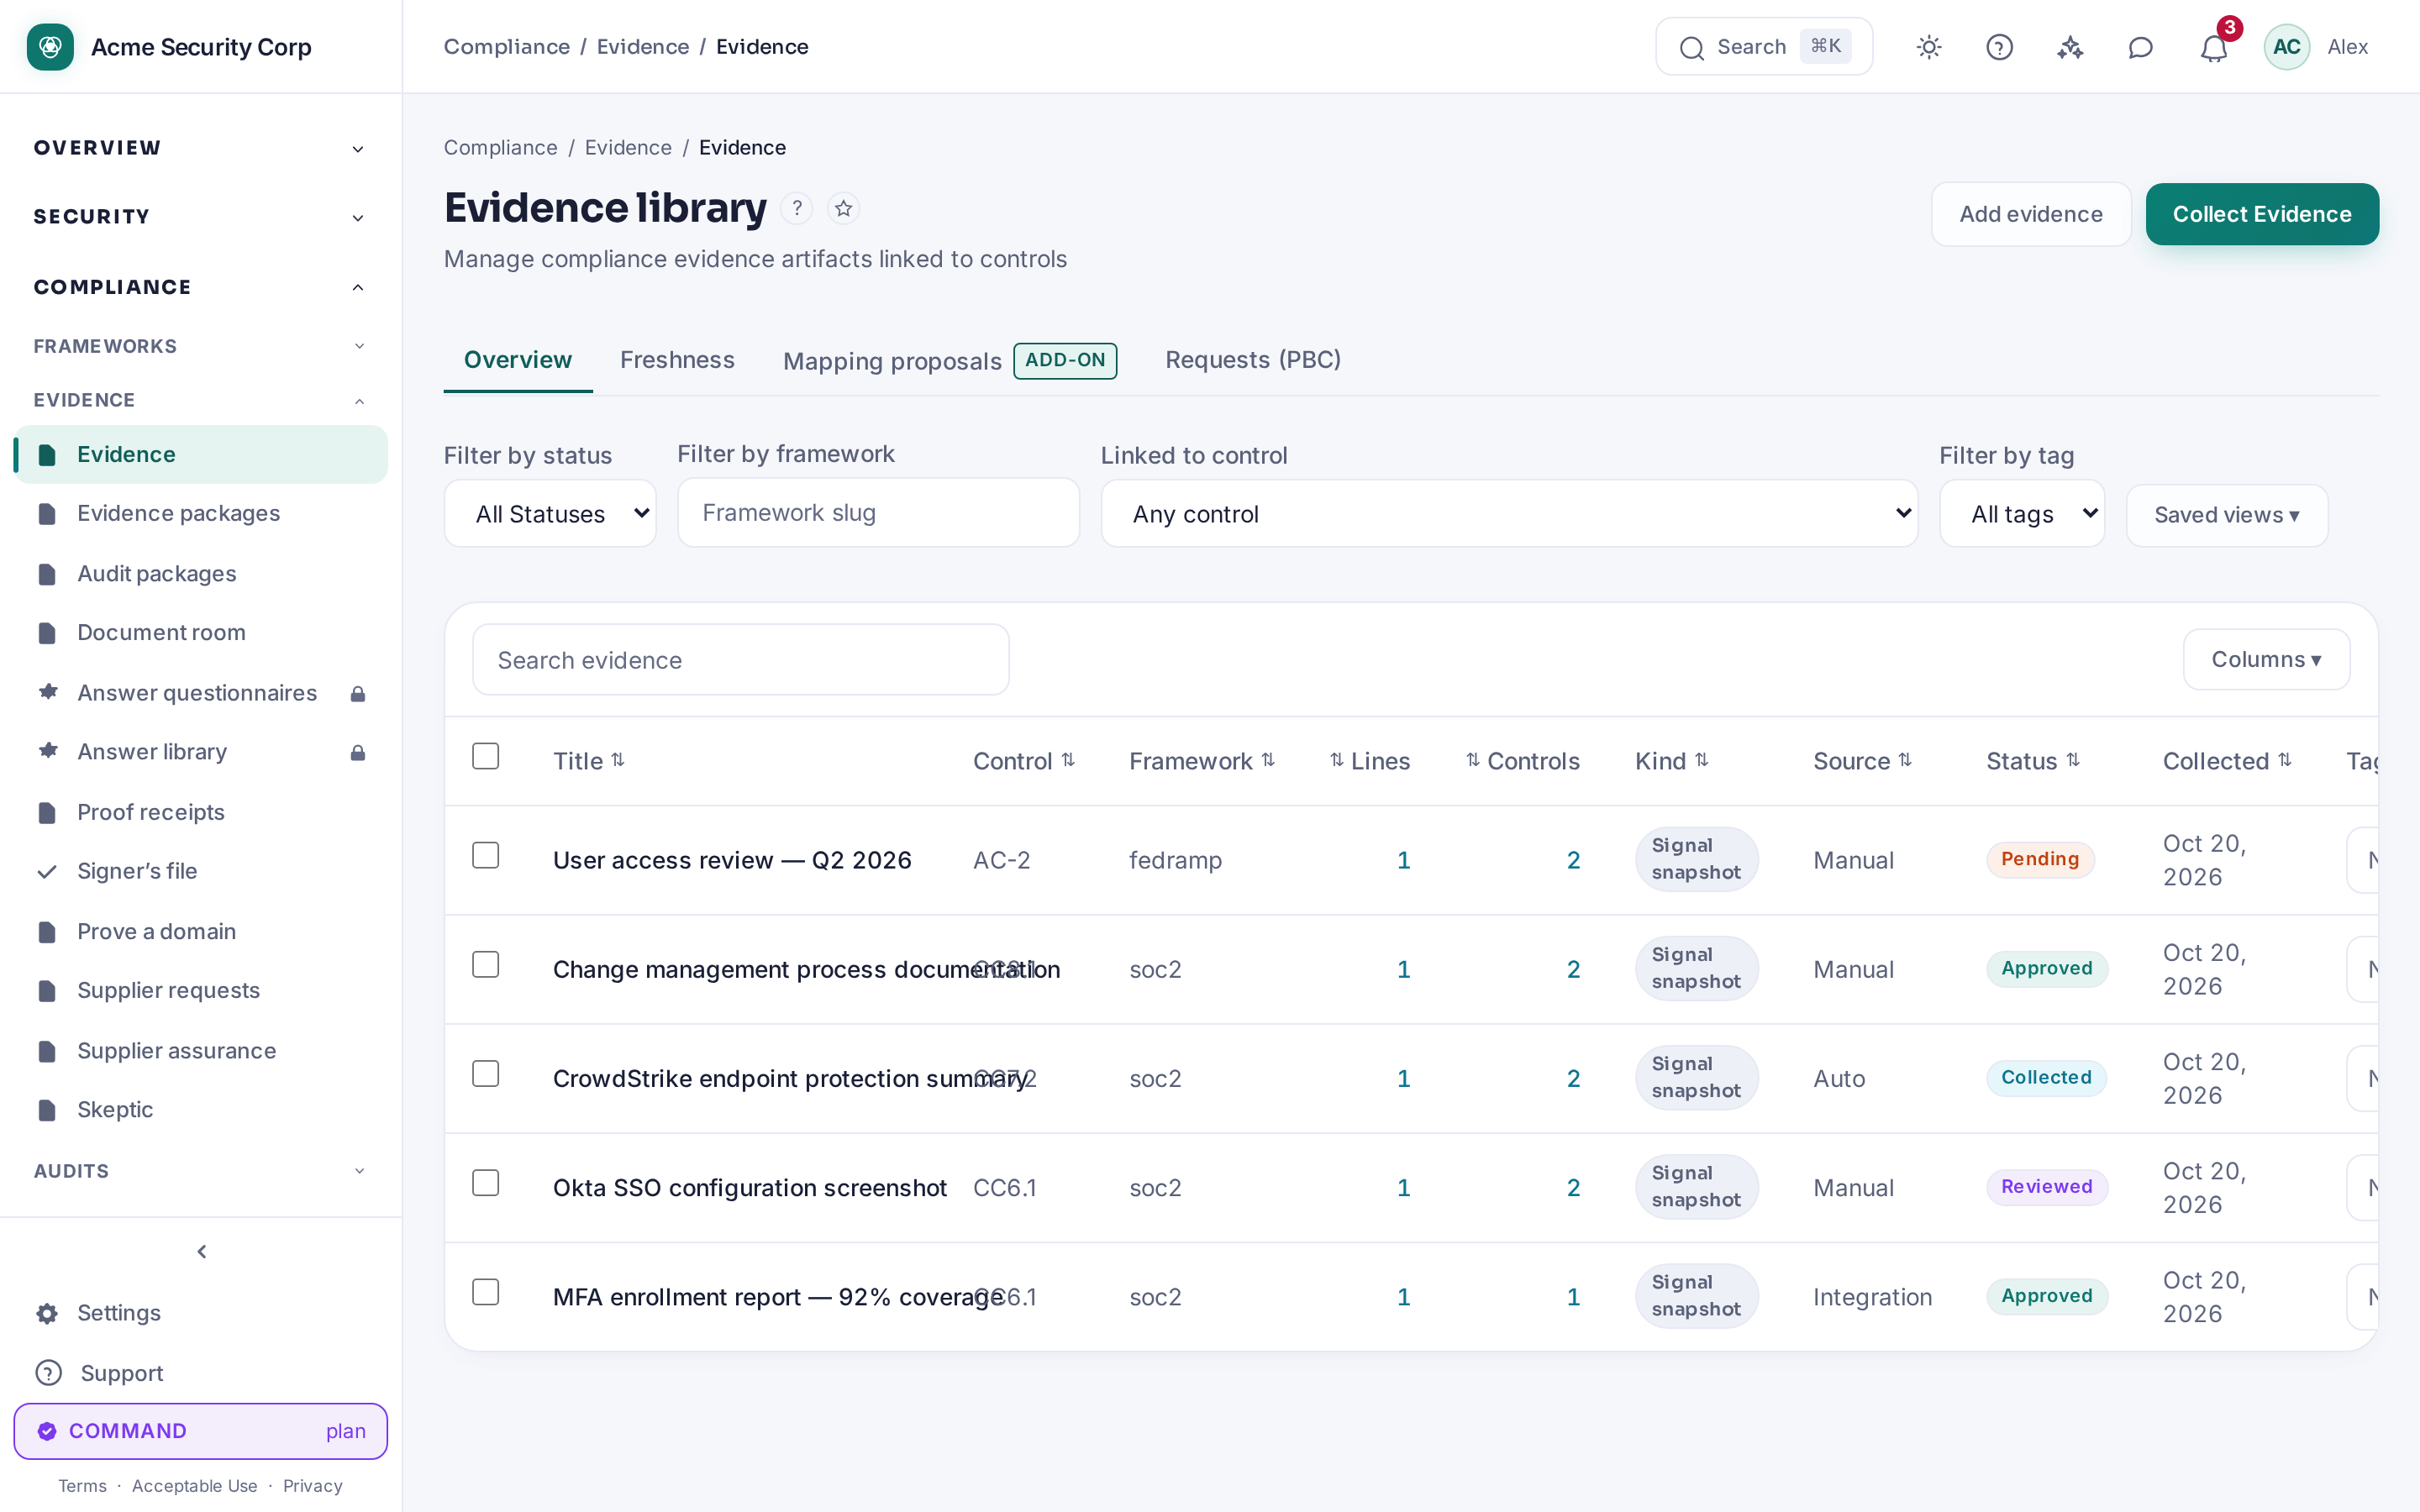Click the Acme Security Corp logo icon
Viewport: 2420px width, 1512px height.
click(50, 47)
